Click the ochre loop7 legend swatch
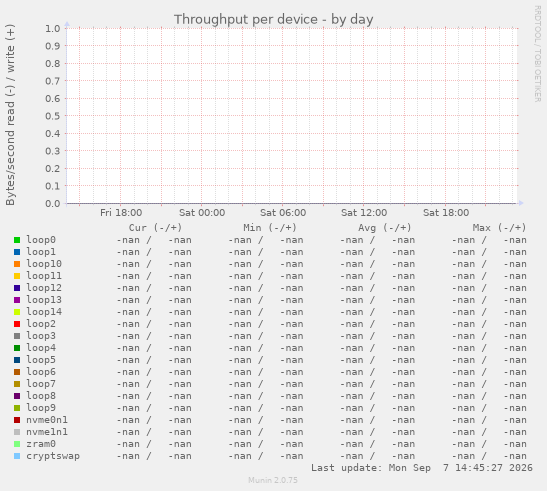Image resolution: width=547 pixels, height=491 pixels. (x=17, y=384)
